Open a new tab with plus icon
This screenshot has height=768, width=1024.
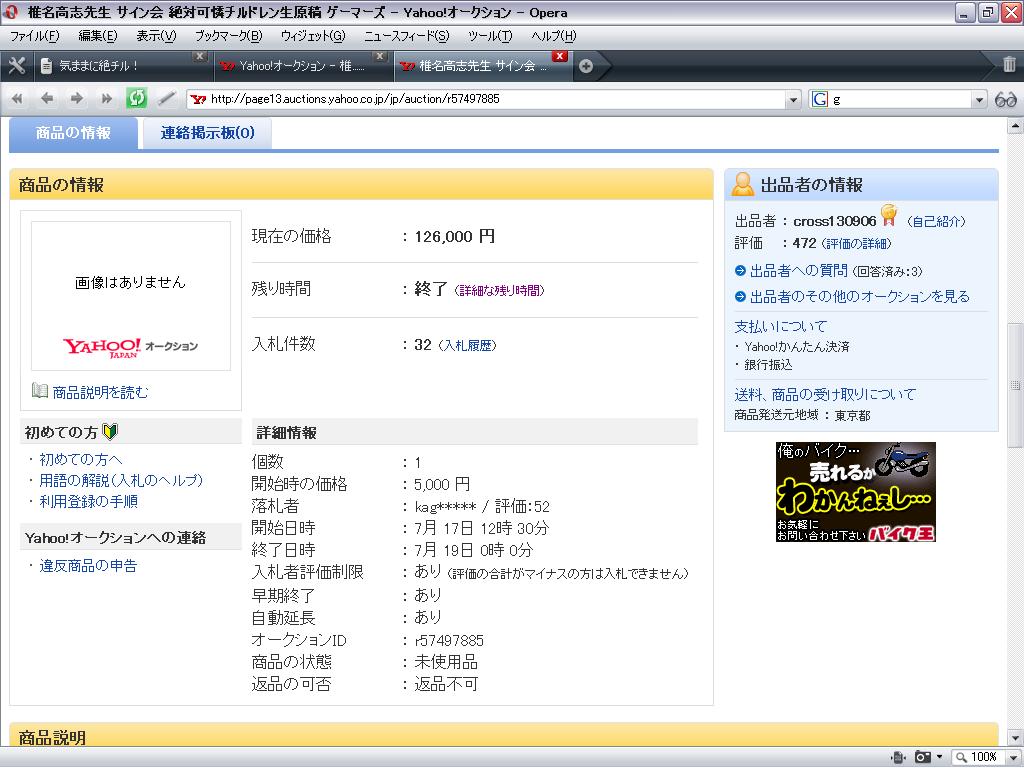coord(586,66)
